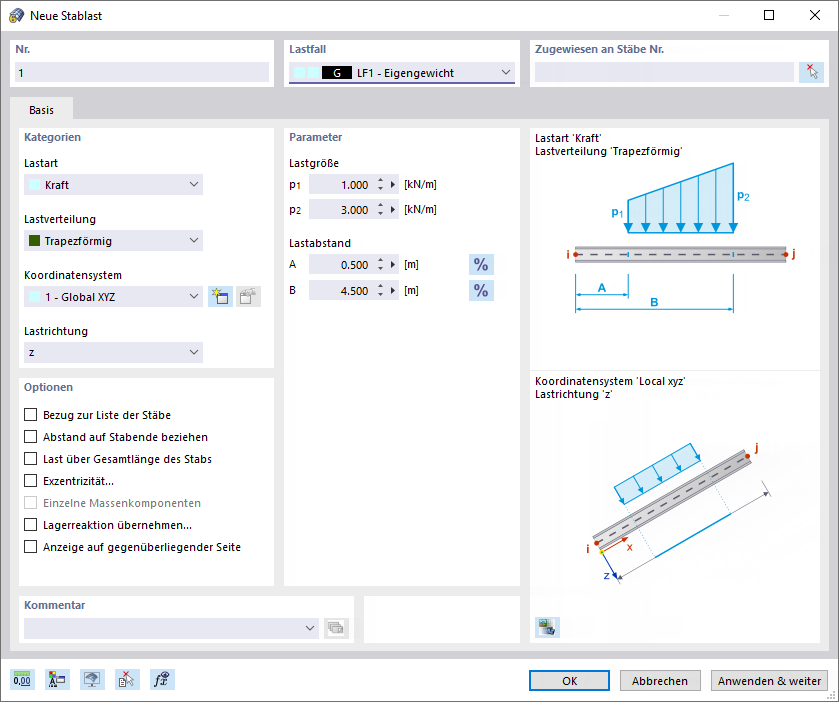Open the Kommentar dropdown list
Image resolution: width=839 pixels, height=702 pixels.
[310, 627]
